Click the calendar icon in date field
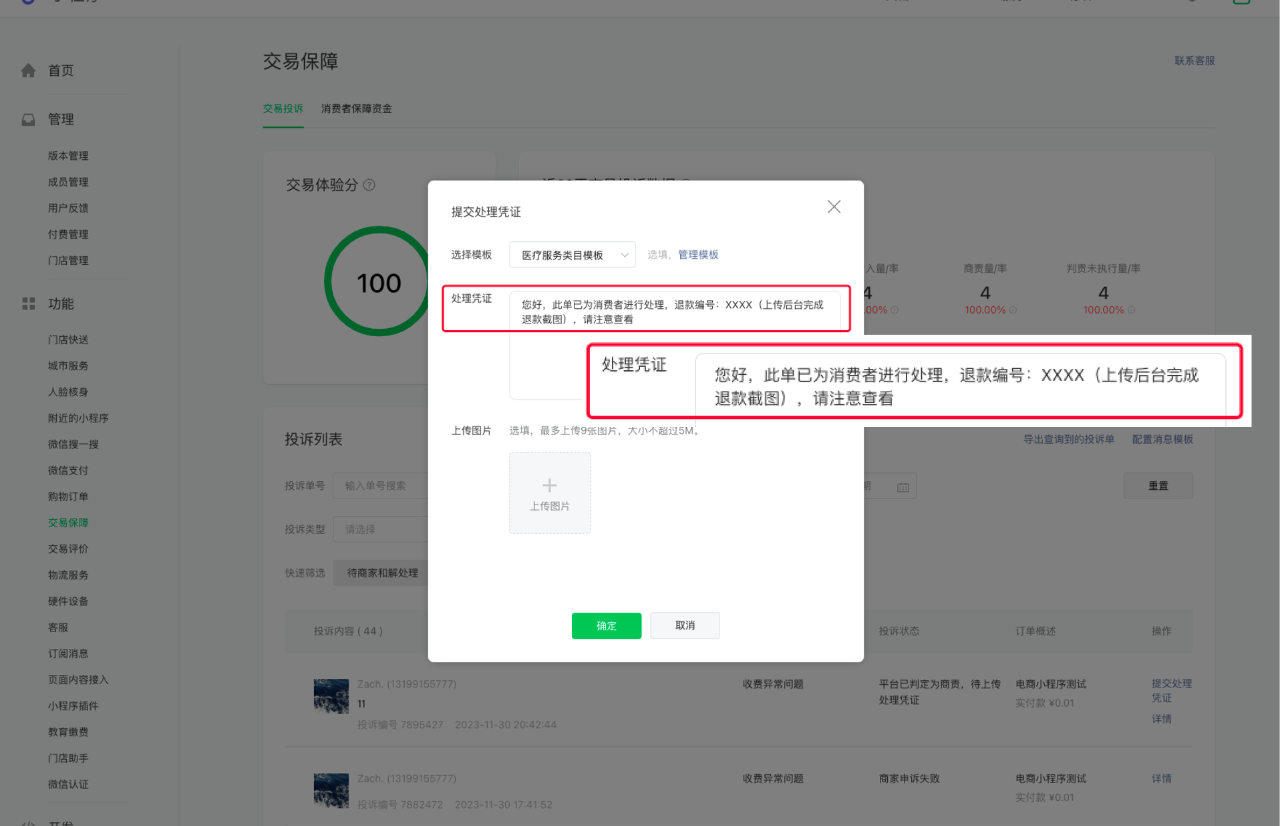 (903, 487)
